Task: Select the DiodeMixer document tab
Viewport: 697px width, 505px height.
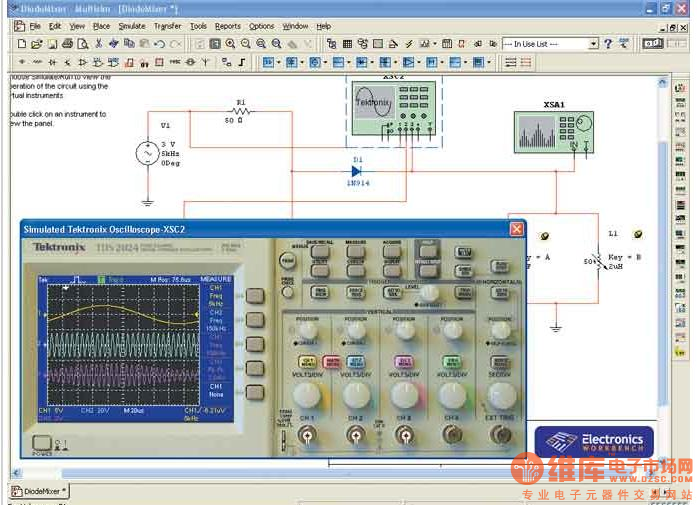Action: (x=39, y=491)
